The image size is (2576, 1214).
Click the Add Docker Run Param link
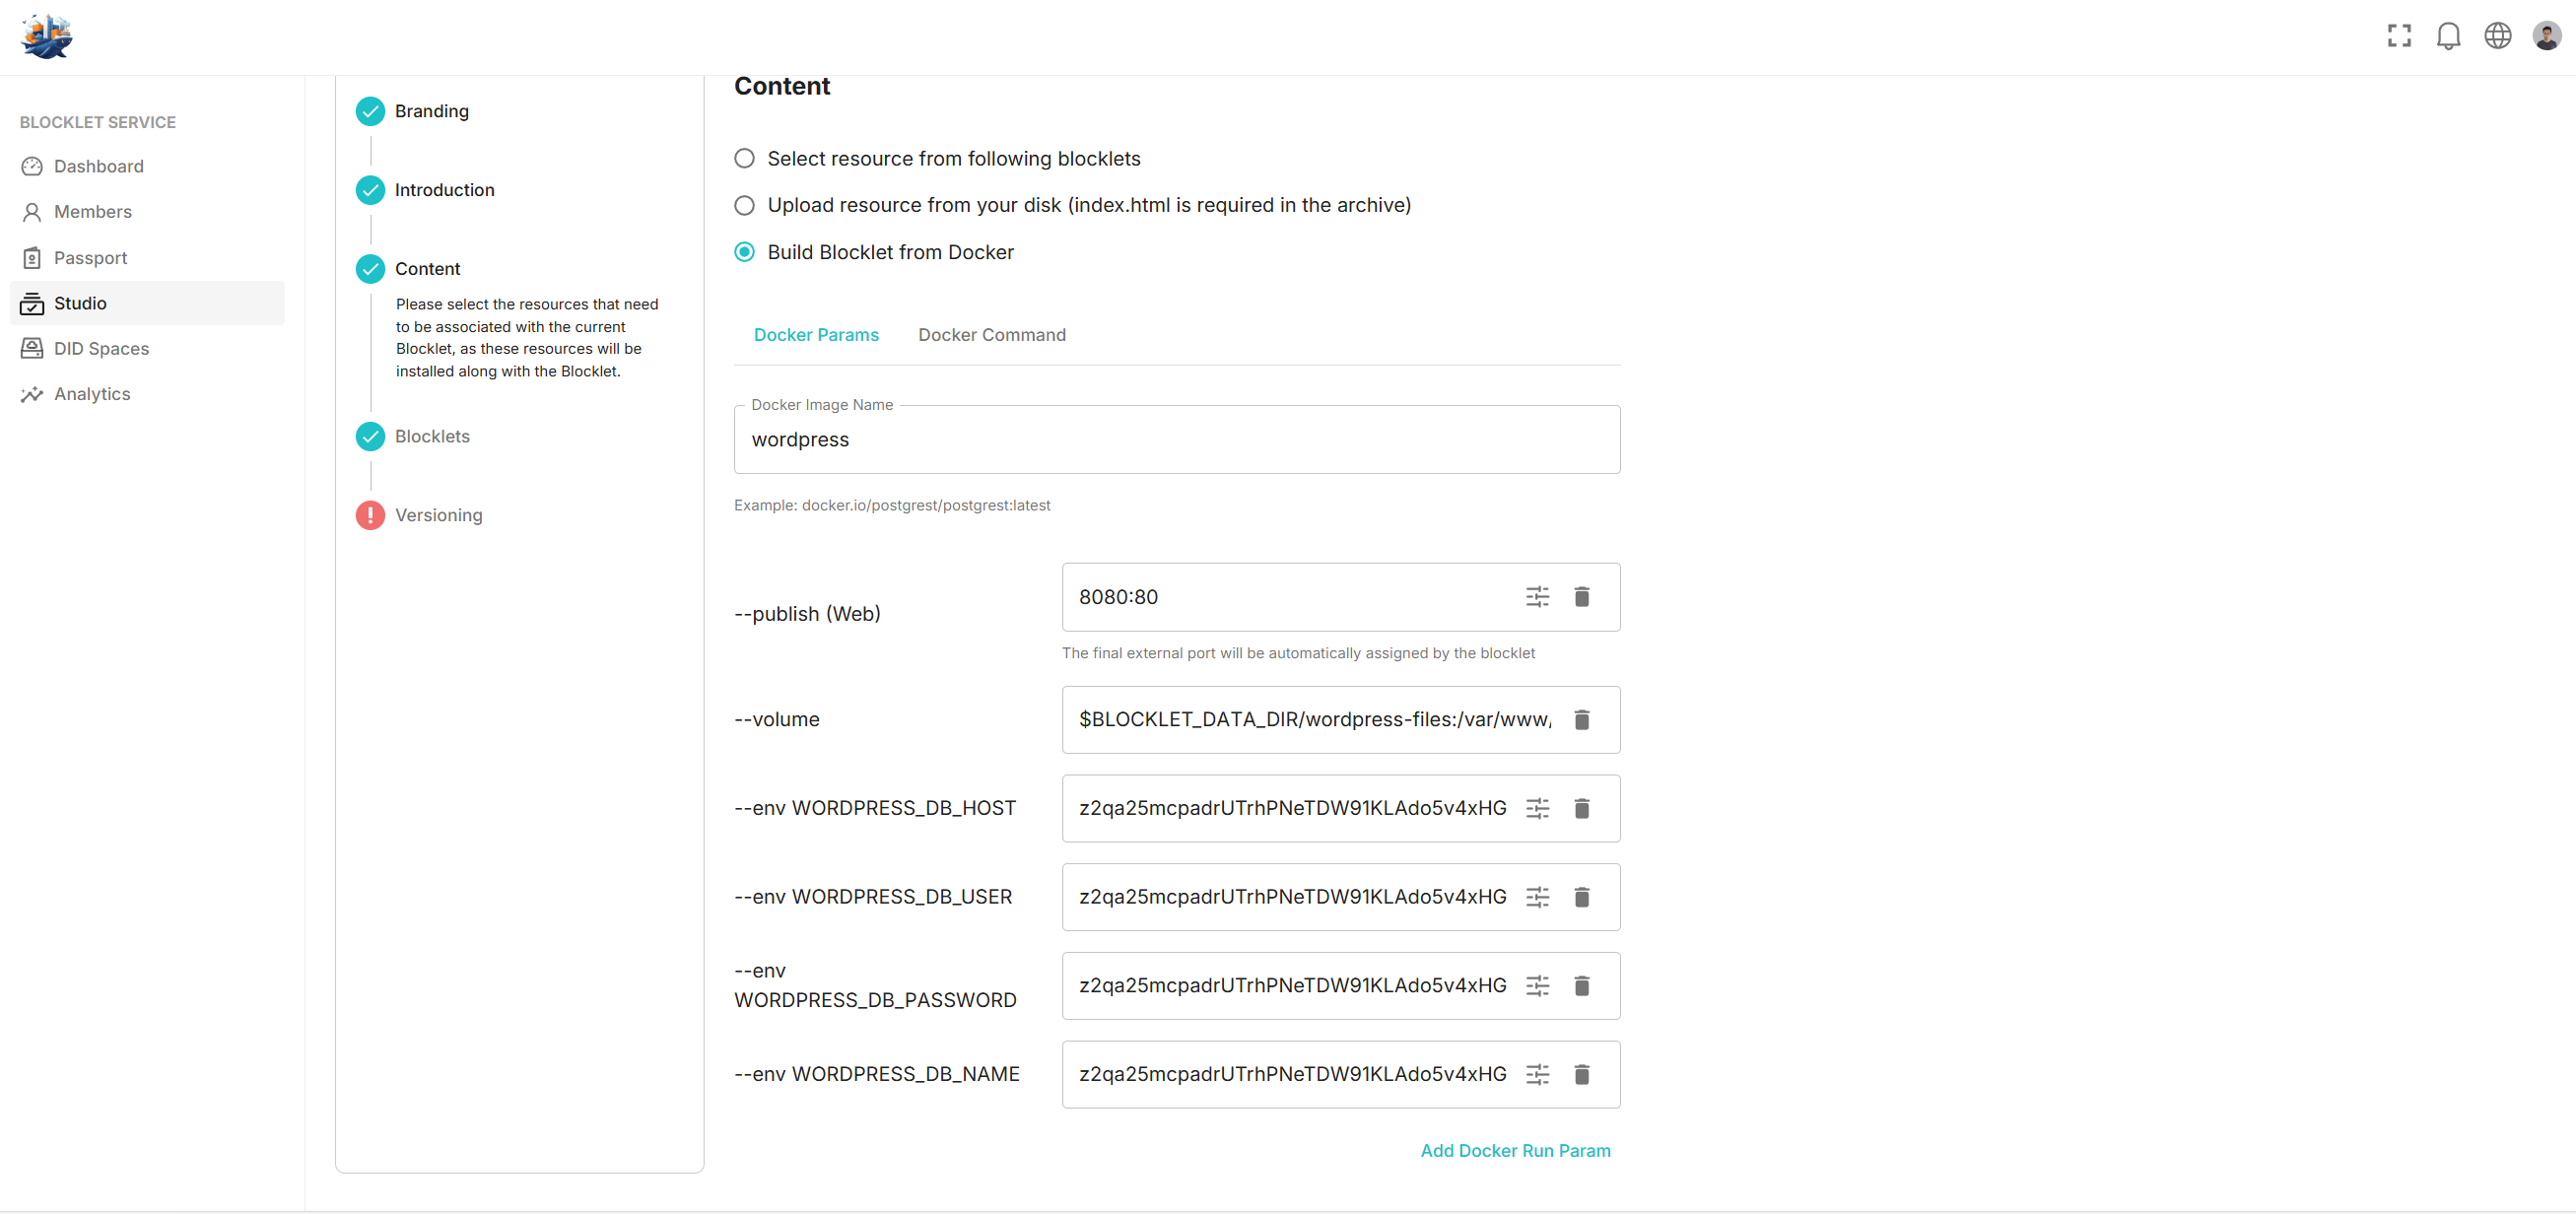(1514, 1150)
